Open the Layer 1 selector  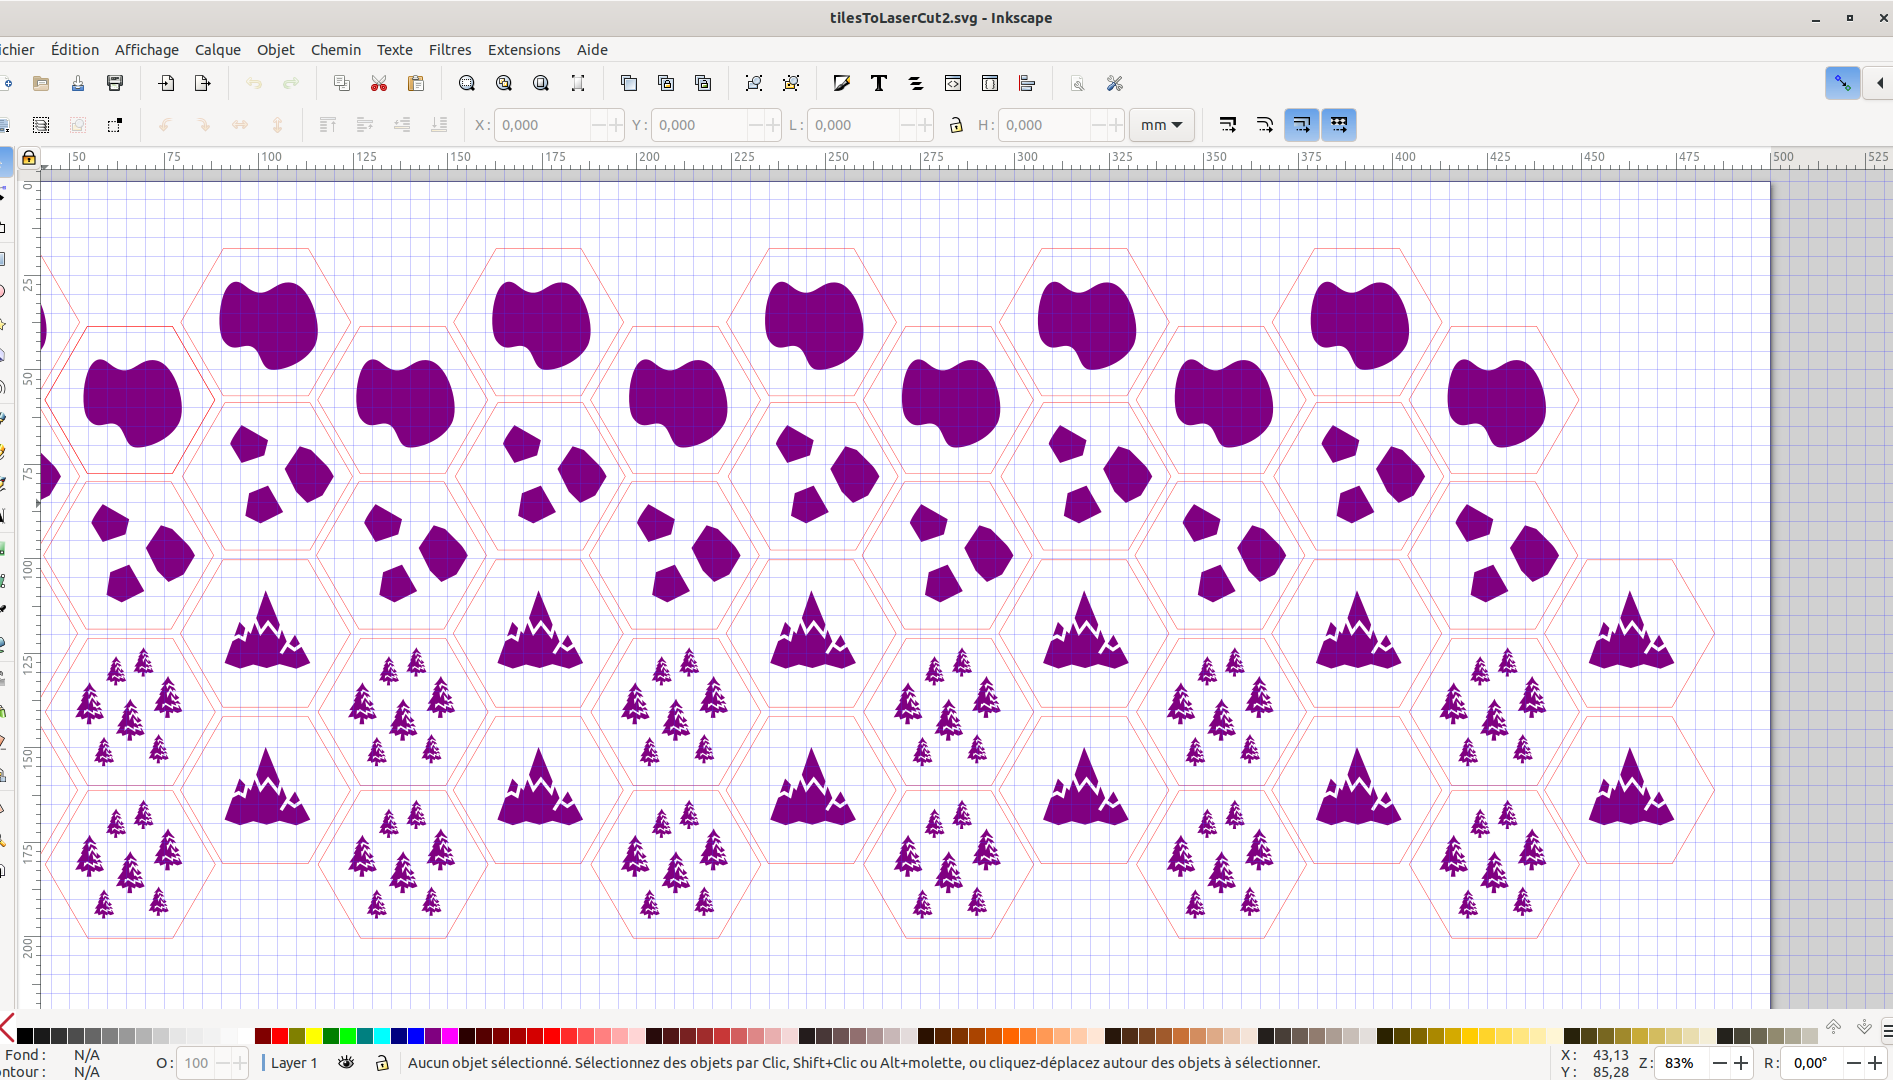coord(294,1062)
